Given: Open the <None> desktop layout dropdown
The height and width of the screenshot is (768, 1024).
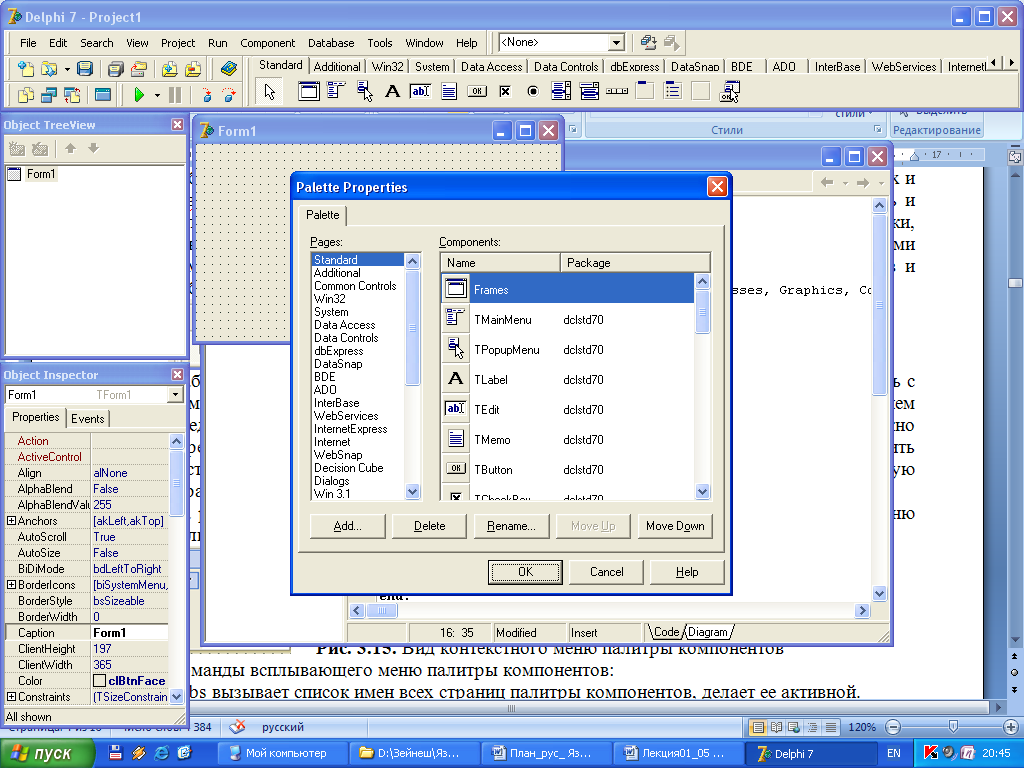Looking at the screenshot, I should click(x=616, y=43).
